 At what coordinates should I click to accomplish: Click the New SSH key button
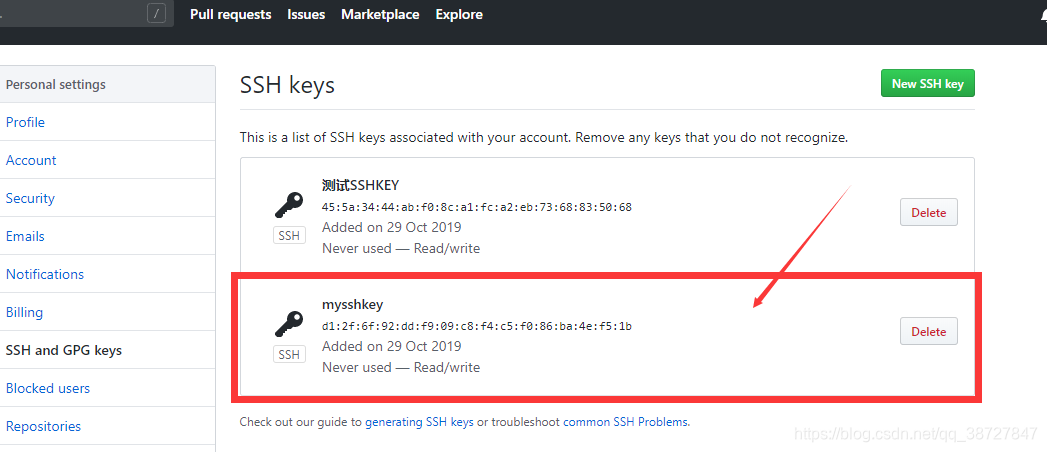tap(927, 84)
